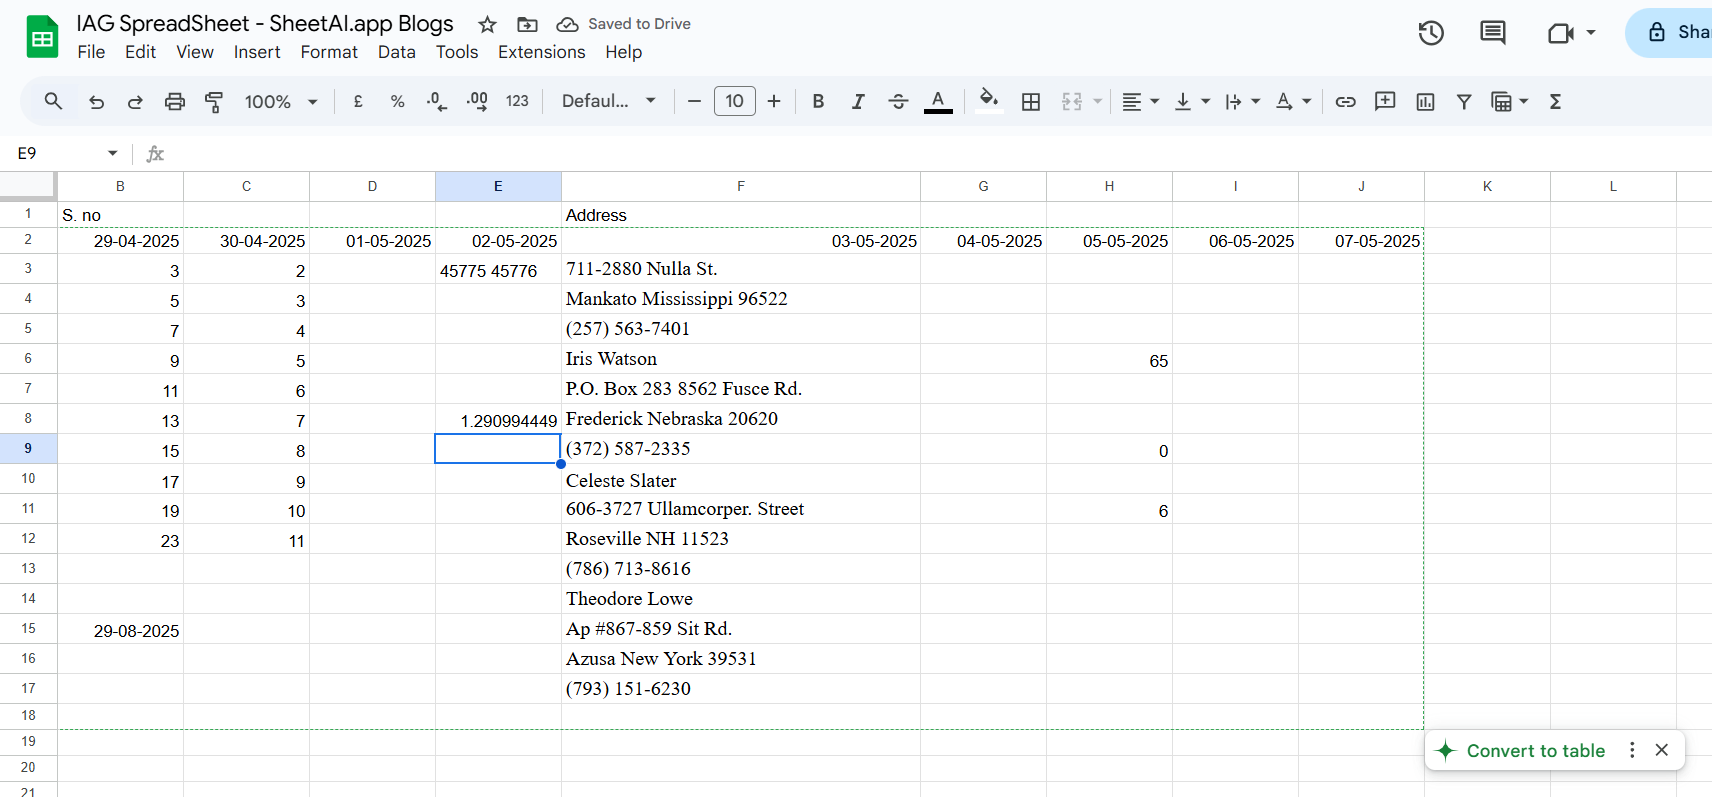
Task: Open the Data menu
Action: pyautogui.click(x=396, y=52)
